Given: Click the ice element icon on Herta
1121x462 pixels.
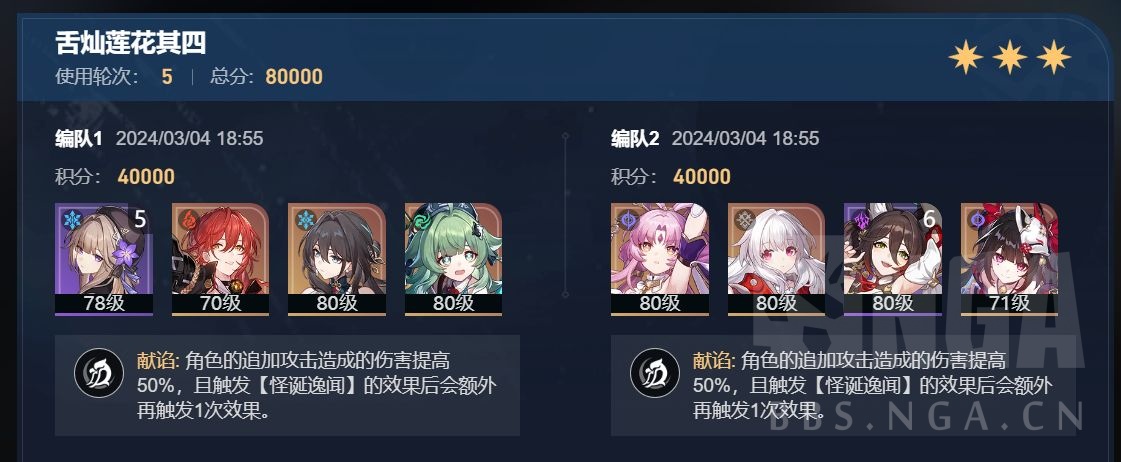Looking at the screenshot, I should [x=73, y=220].
